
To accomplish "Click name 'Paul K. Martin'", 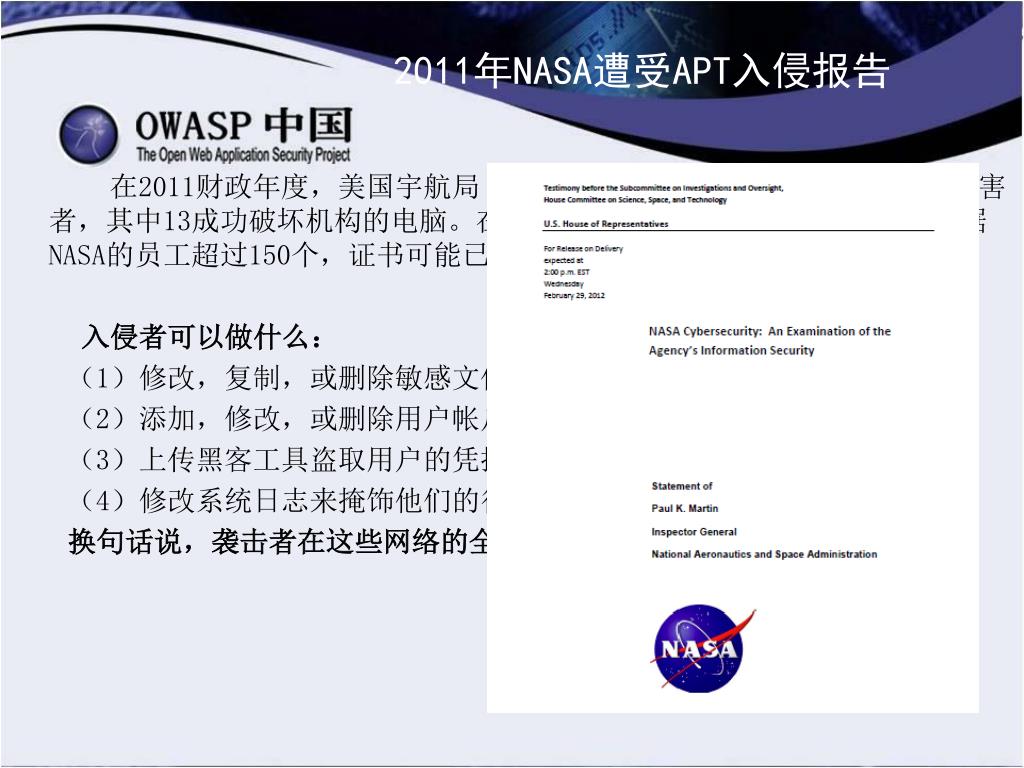I will pyautogui.click(x=684, y=508).
